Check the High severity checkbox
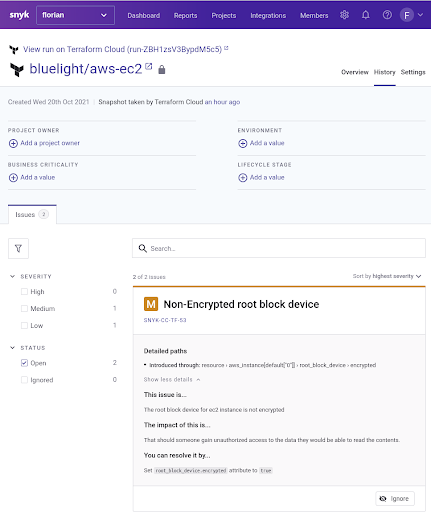The image size is (431, 512). (24, 292)
